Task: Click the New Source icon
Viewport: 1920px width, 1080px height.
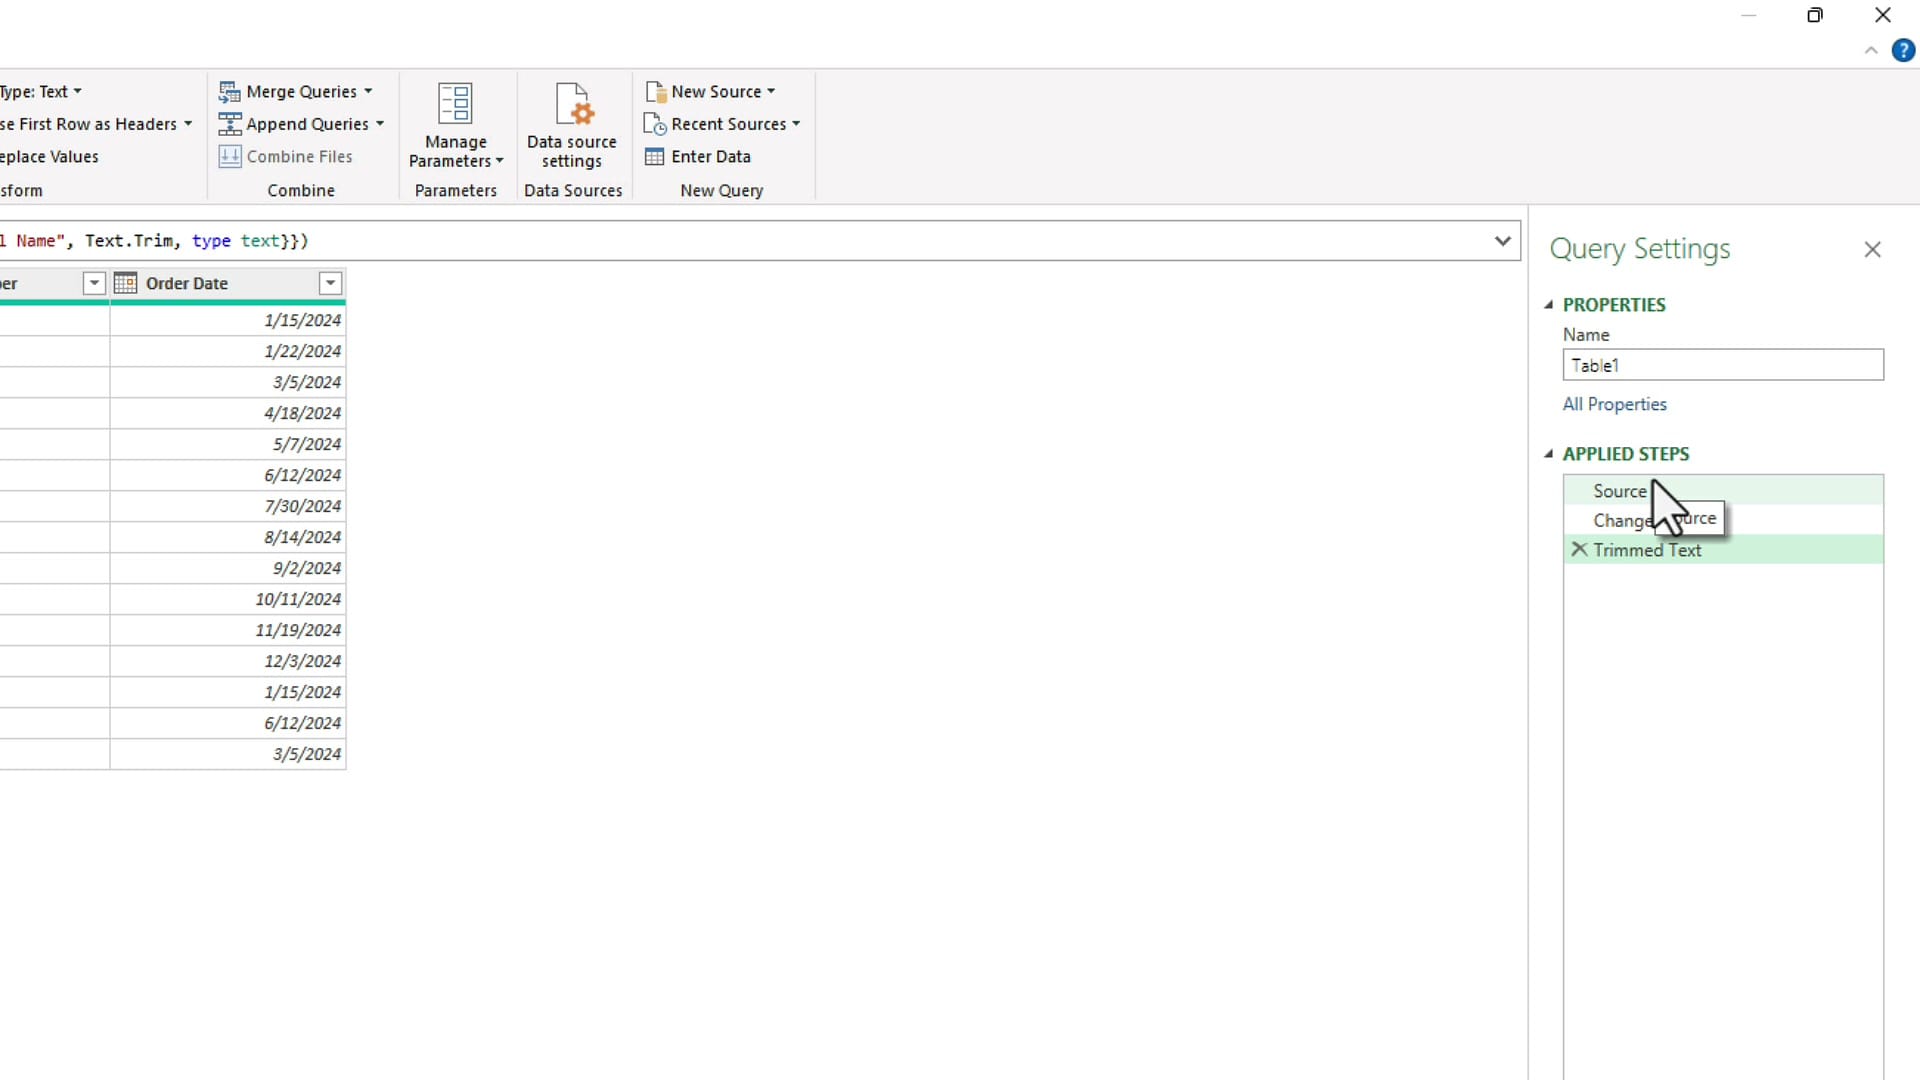Action: tap(655, 92)
